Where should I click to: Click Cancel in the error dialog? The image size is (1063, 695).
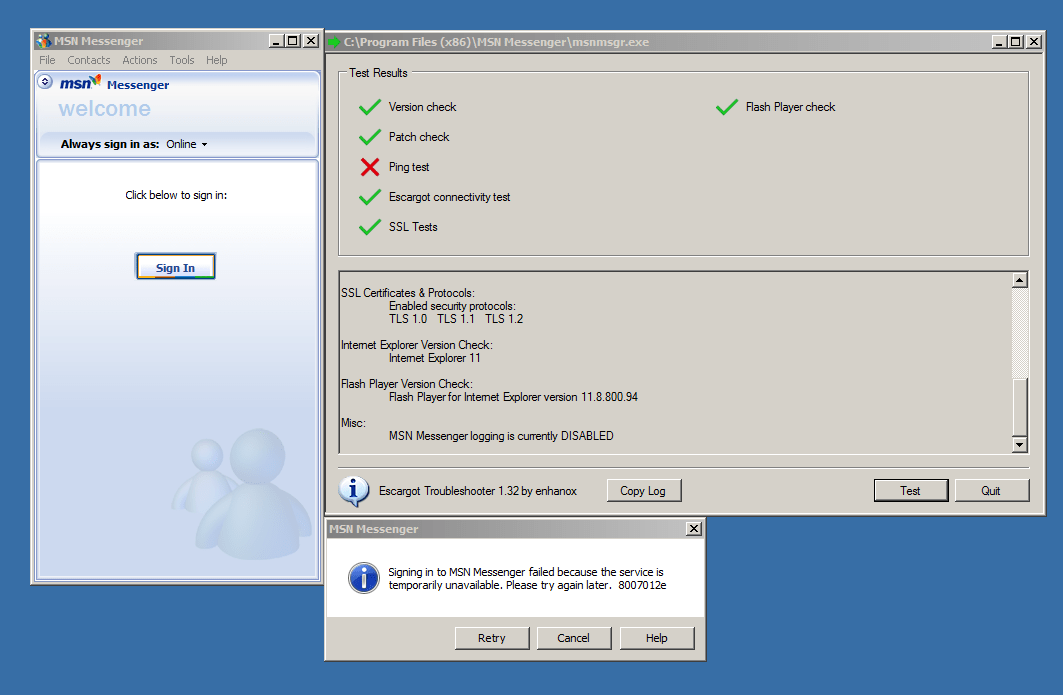[x=574, y=638]
